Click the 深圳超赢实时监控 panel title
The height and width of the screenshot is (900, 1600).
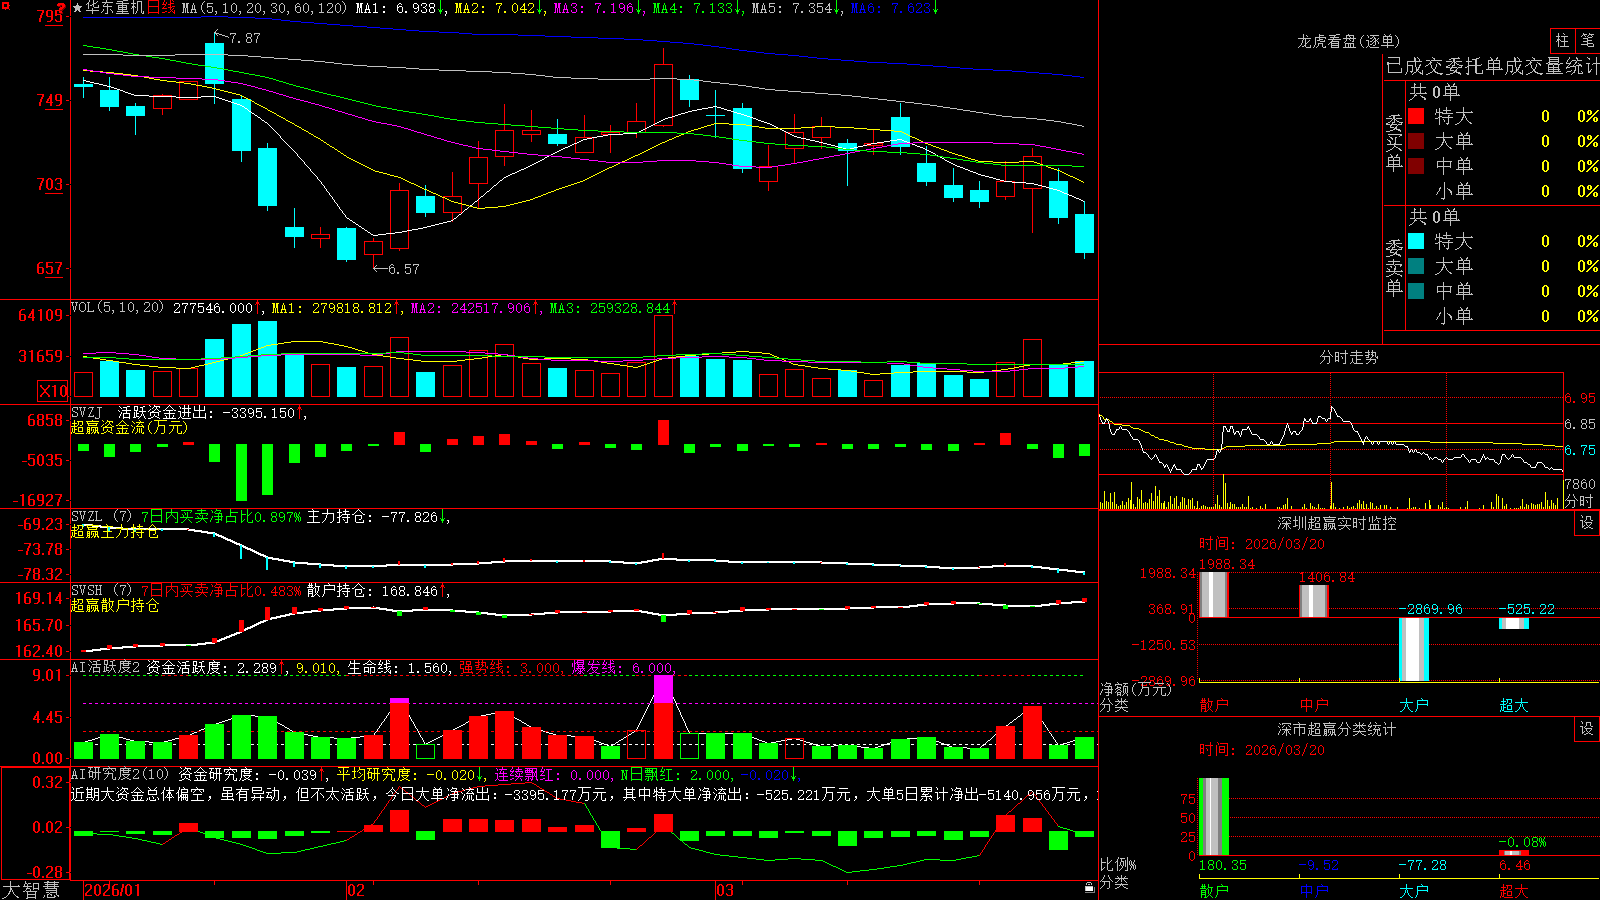click(1336, 523)
